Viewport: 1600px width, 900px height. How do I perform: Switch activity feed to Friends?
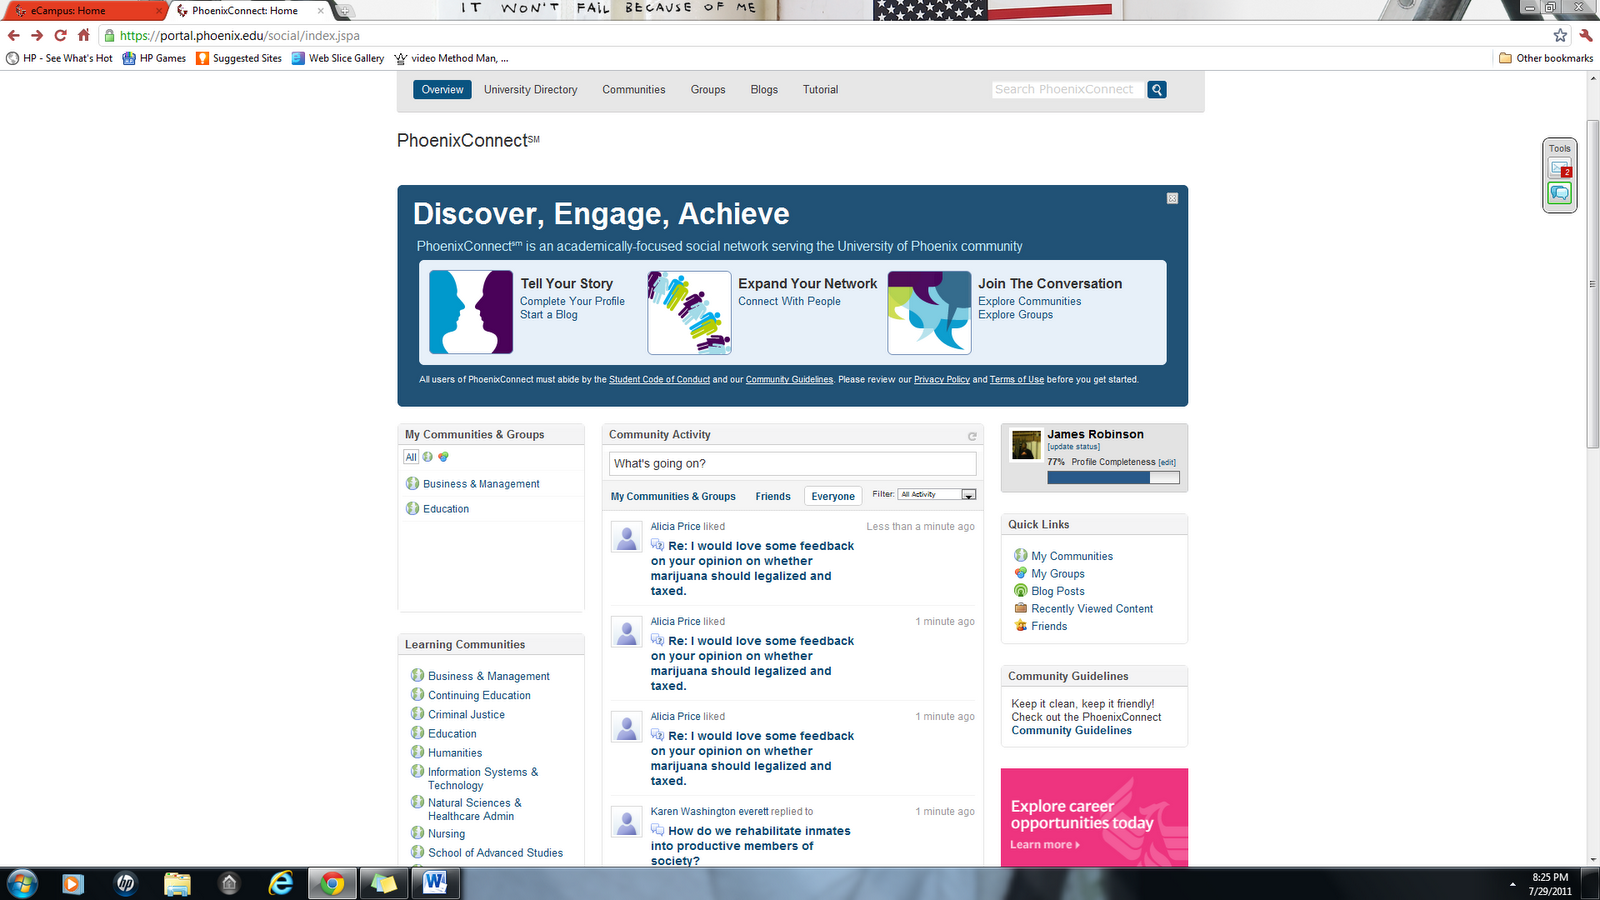(x=773, y=496)
